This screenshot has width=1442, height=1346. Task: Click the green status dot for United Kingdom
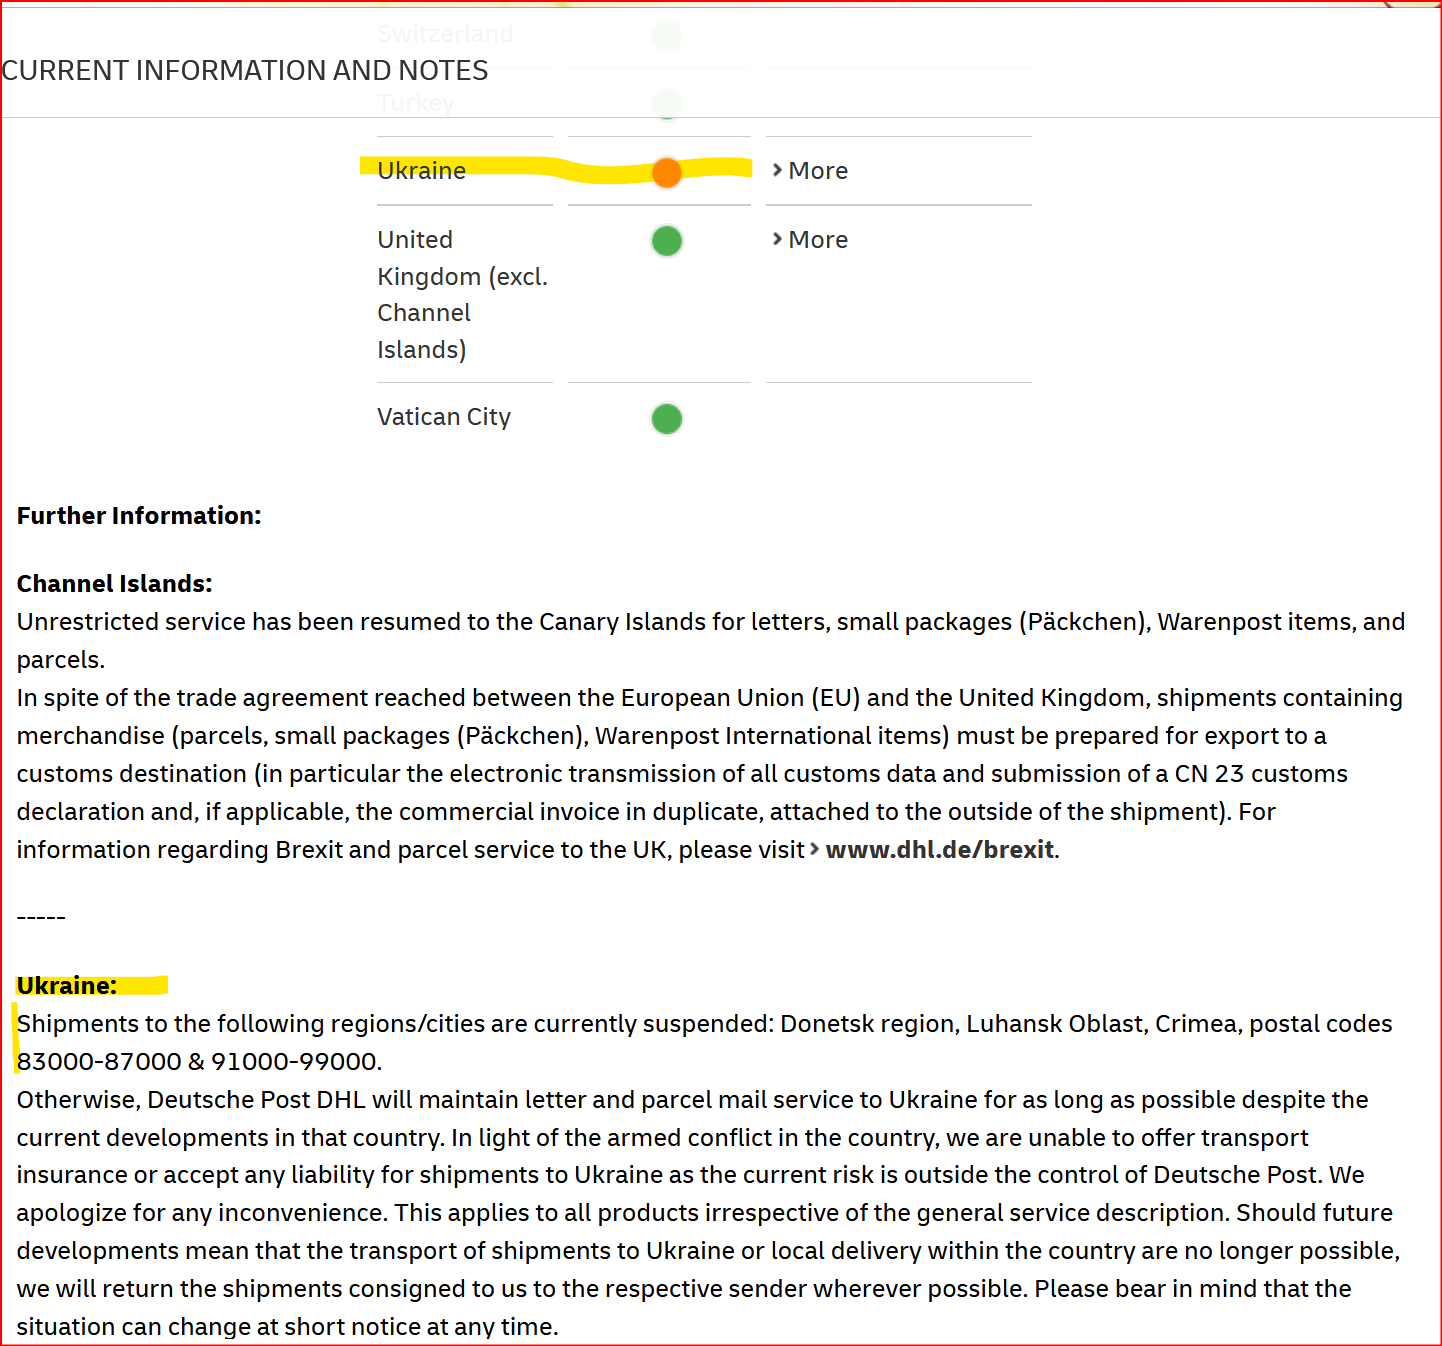(667, 241)
